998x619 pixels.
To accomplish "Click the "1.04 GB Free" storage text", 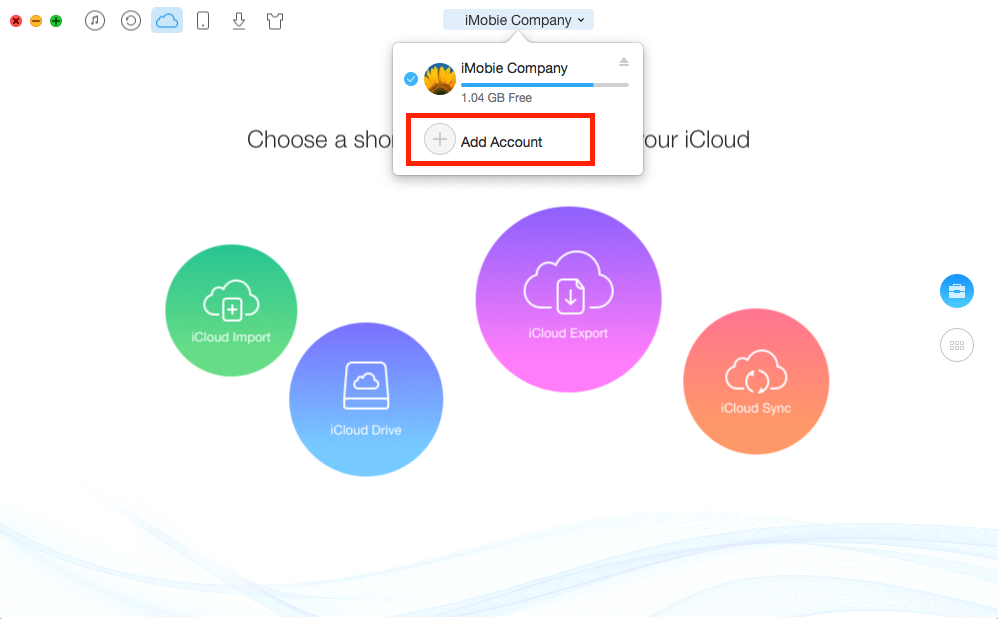I will 496,98.
